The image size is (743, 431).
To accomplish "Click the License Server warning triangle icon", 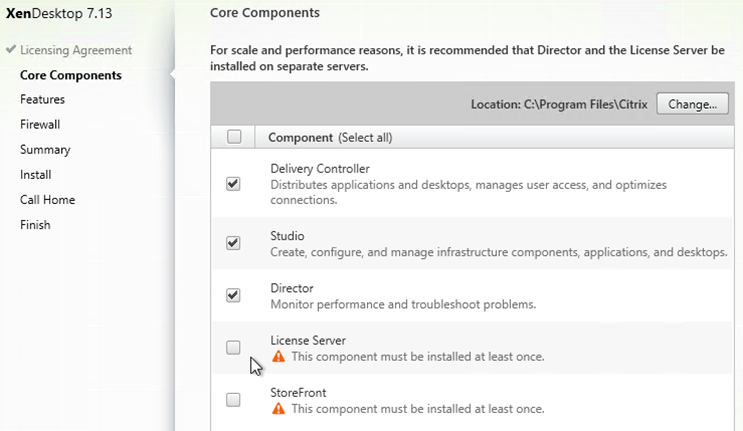I will [x=279, y=356].
